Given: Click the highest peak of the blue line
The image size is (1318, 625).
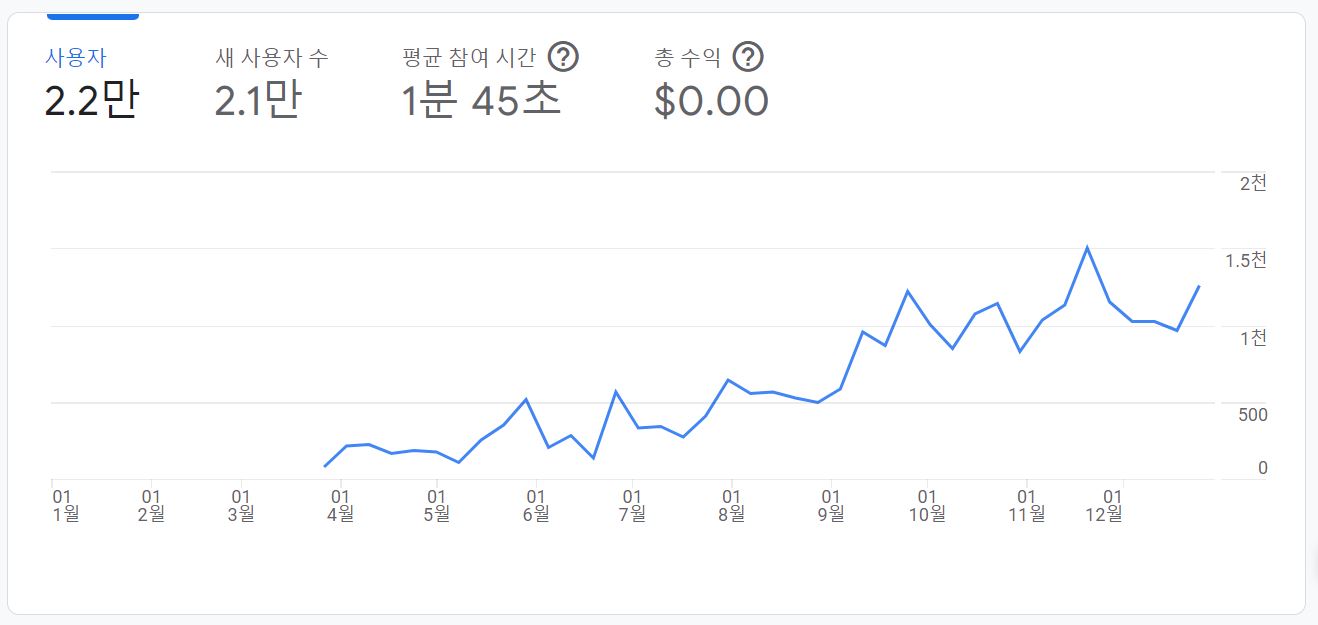Looking at the screenshot, I should point(1087,247).
